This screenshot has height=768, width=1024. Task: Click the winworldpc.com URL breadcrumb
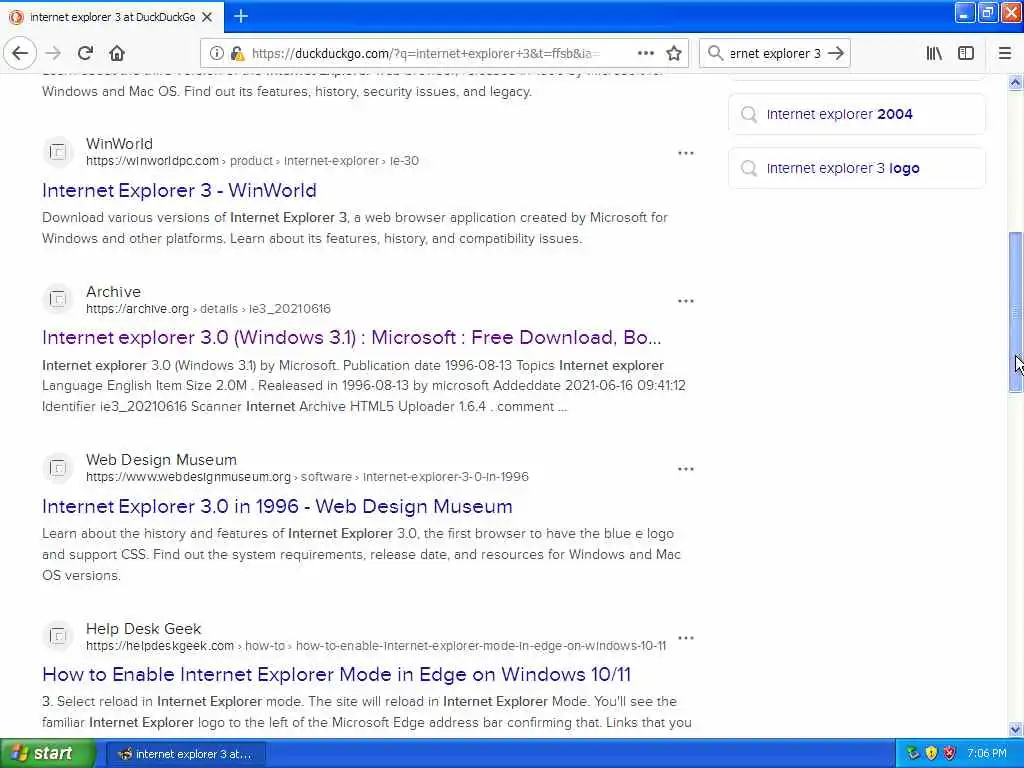[252, 161]
